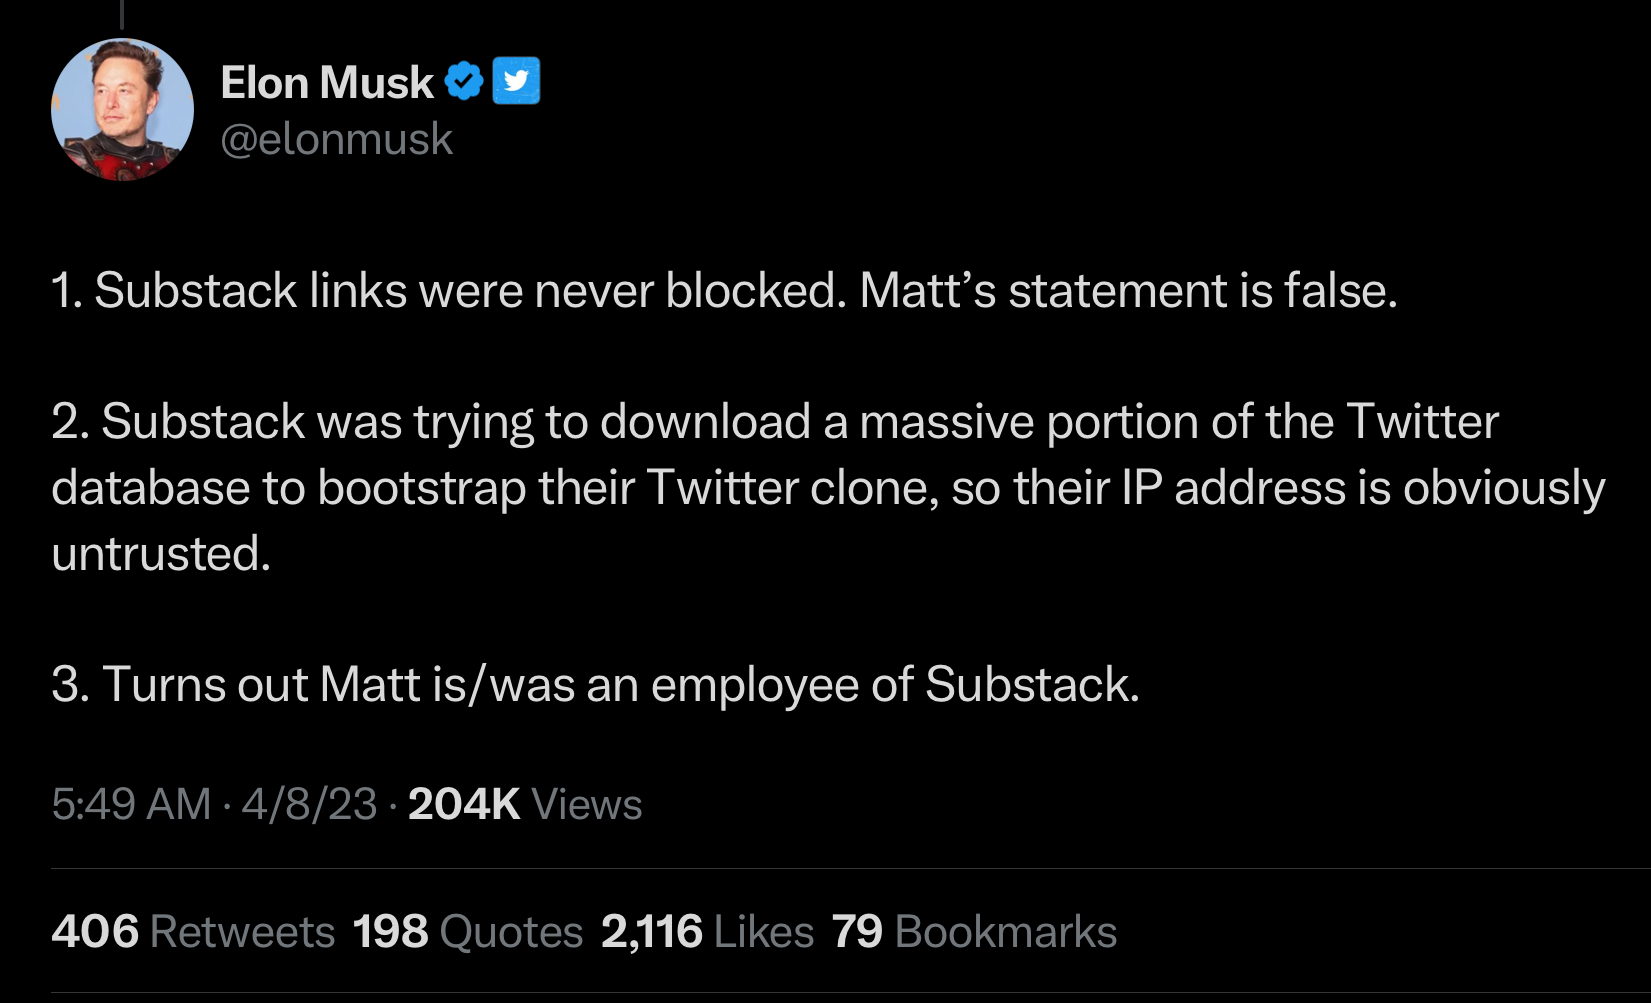Image resolution: width=1651 pixels, height=1003 pixels.
Task: Click the 4/8/23 post date
Action: tap(309, 804)
